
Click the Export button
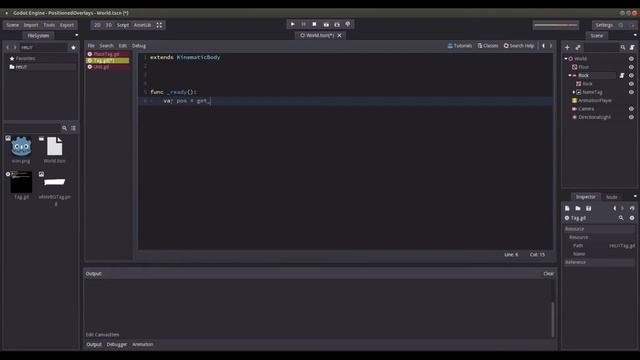[x=67, y=25]
